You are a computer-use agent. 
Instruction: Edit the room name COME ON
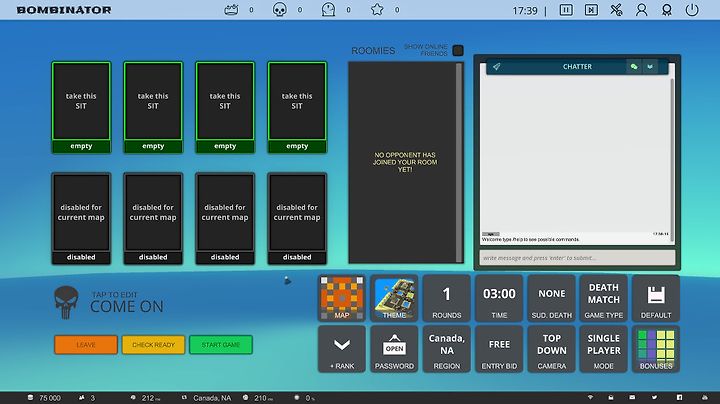127,306
